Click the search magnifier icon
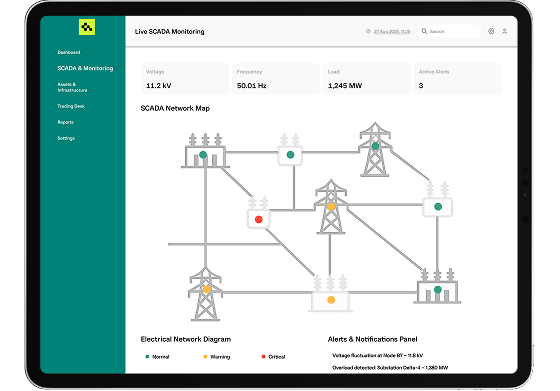 point(424,31)
